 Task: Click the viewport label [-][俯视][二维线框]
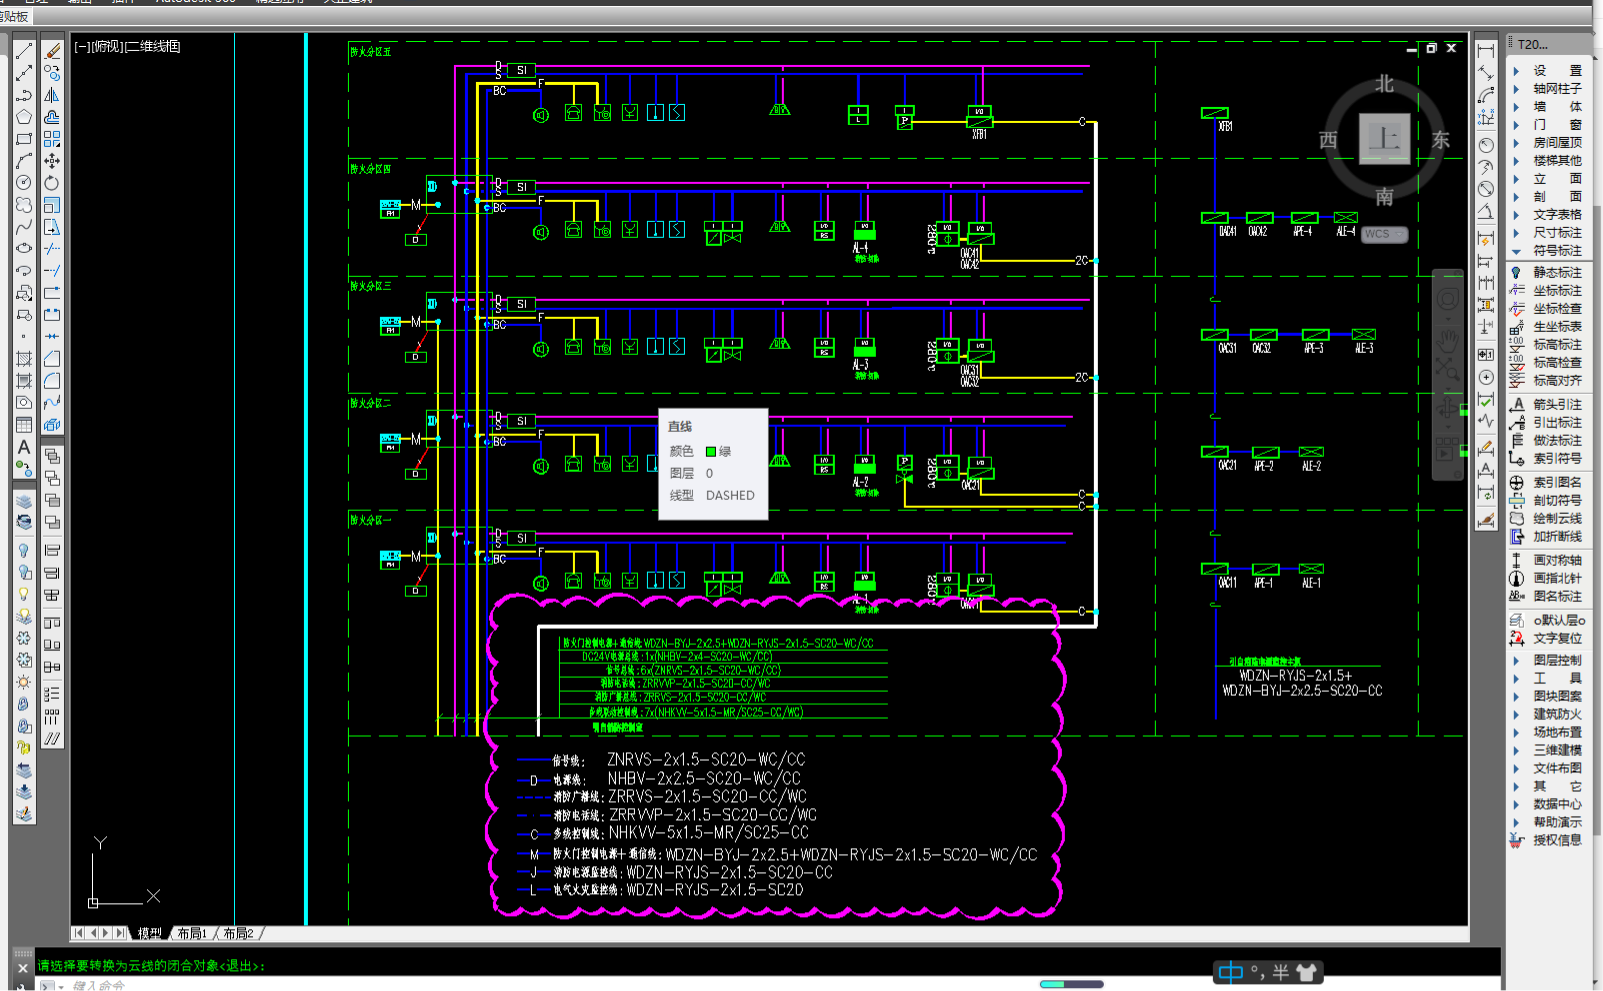pos(128,47)
